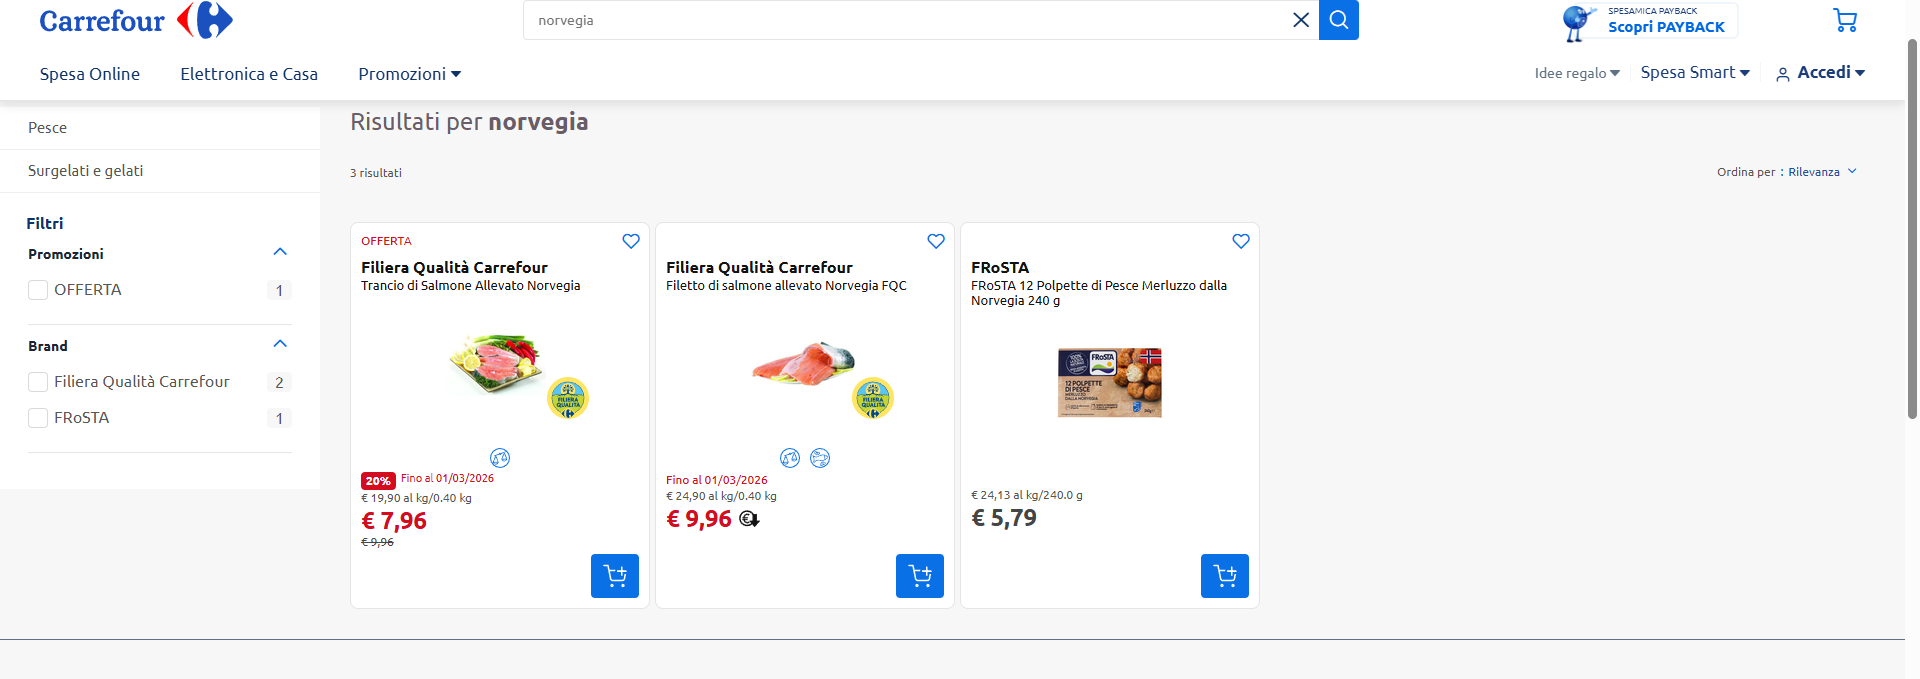
Task: Open the FRoSTA Polpette product image
Action: click(1110, 382)
